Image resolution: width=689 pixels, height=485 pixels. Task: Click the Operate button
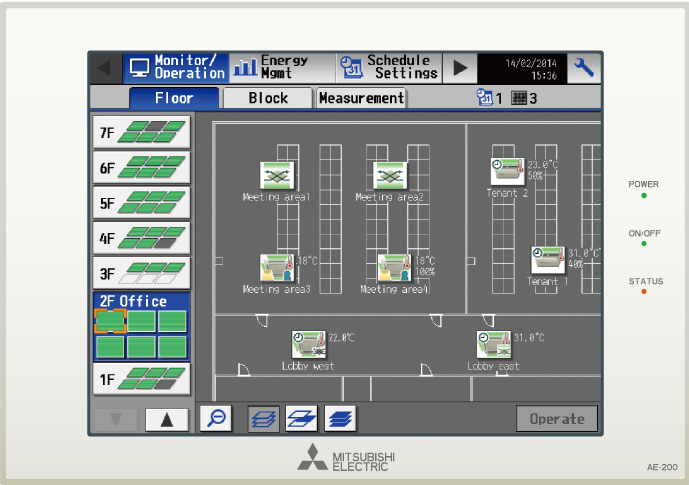coord(557,419)
